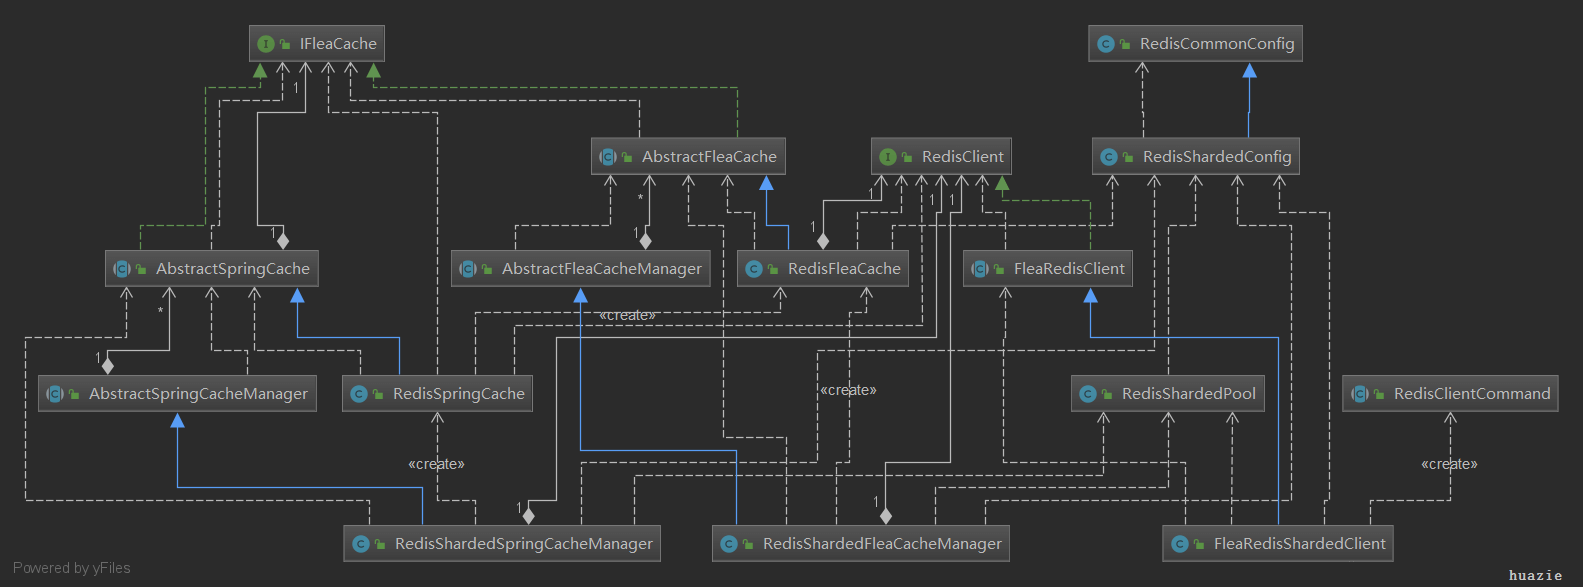Select the AbstractFleaCacheManager node label

601,269
